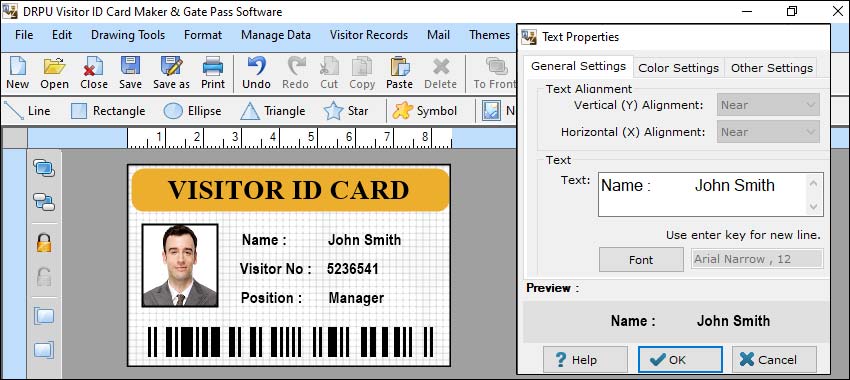Click the To Front toolbar icon

(494, 73)
